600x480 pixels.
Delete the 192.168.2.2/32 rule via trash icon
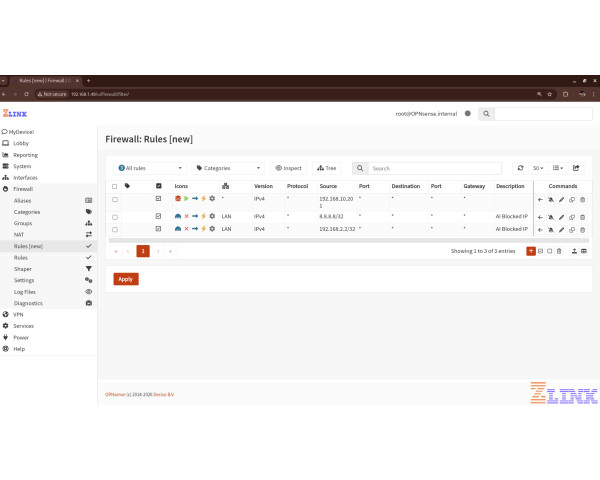[583, 229]
